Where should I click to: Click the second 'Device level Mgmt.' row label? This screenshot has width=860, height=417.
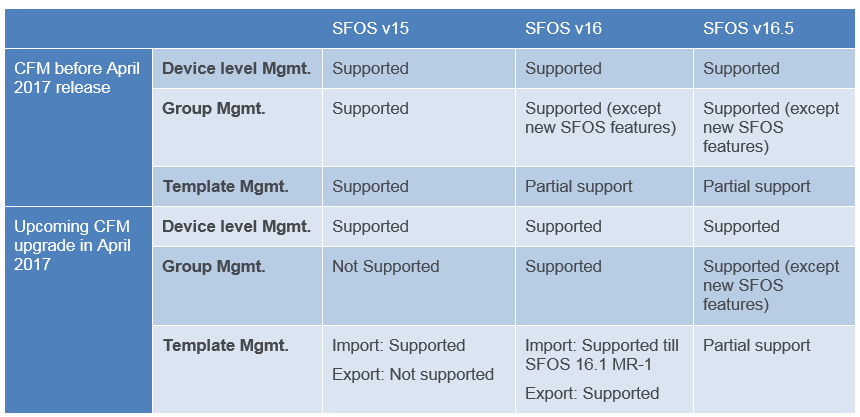point(236,226)
